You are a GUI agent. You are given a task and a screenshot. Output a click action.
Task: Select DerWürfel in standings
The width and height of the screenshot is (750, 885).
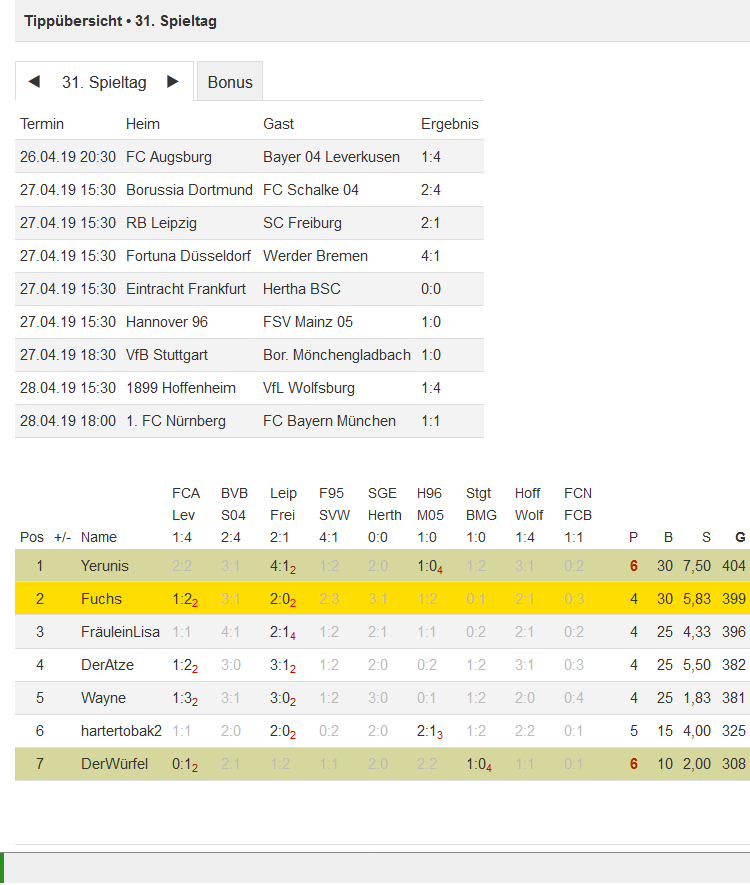pos(115,764)
